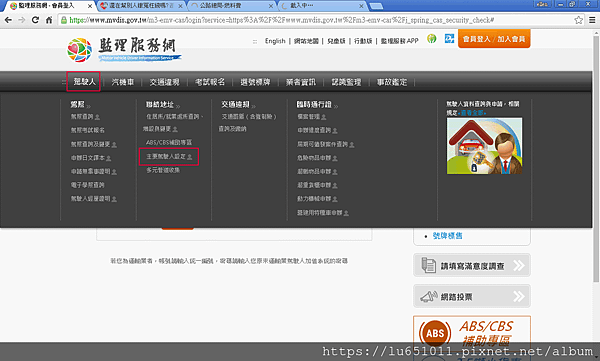Viewport: 600px width, 361px height.
Task: Open the 駕駛人 main menu item
Action: click(84, 82)
